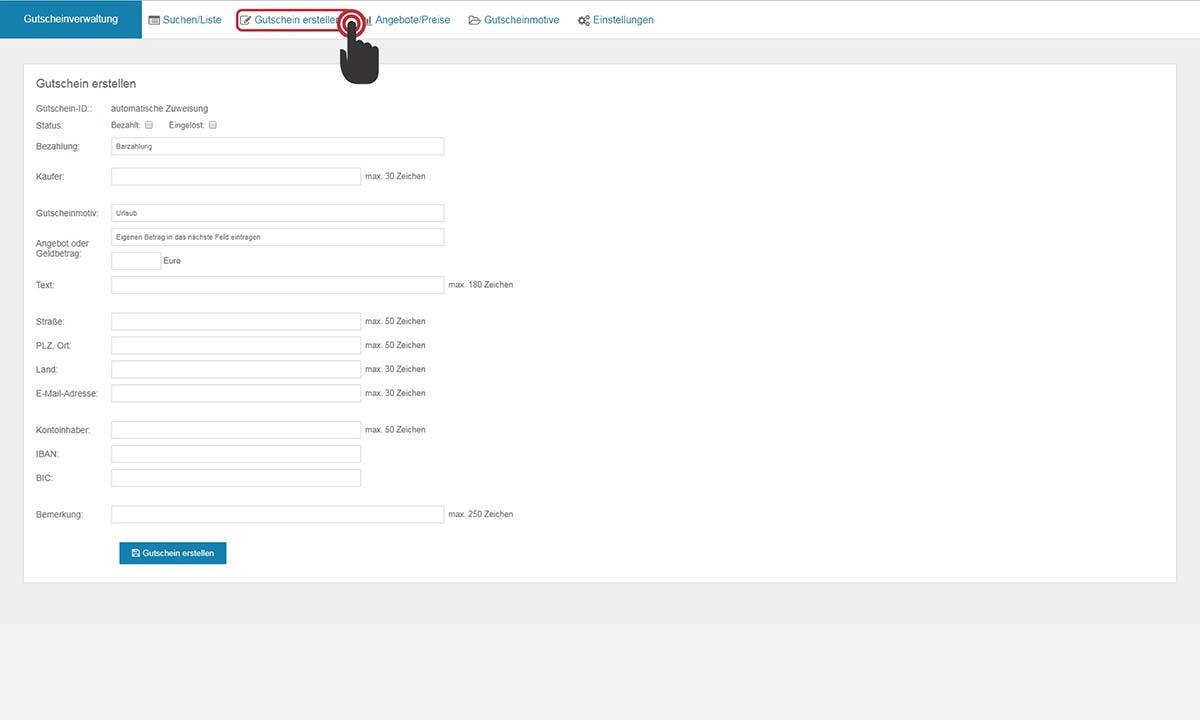
Task: Enable the Bezahlt checkbox
Action: pyautogui.click(x=149, y=125)
